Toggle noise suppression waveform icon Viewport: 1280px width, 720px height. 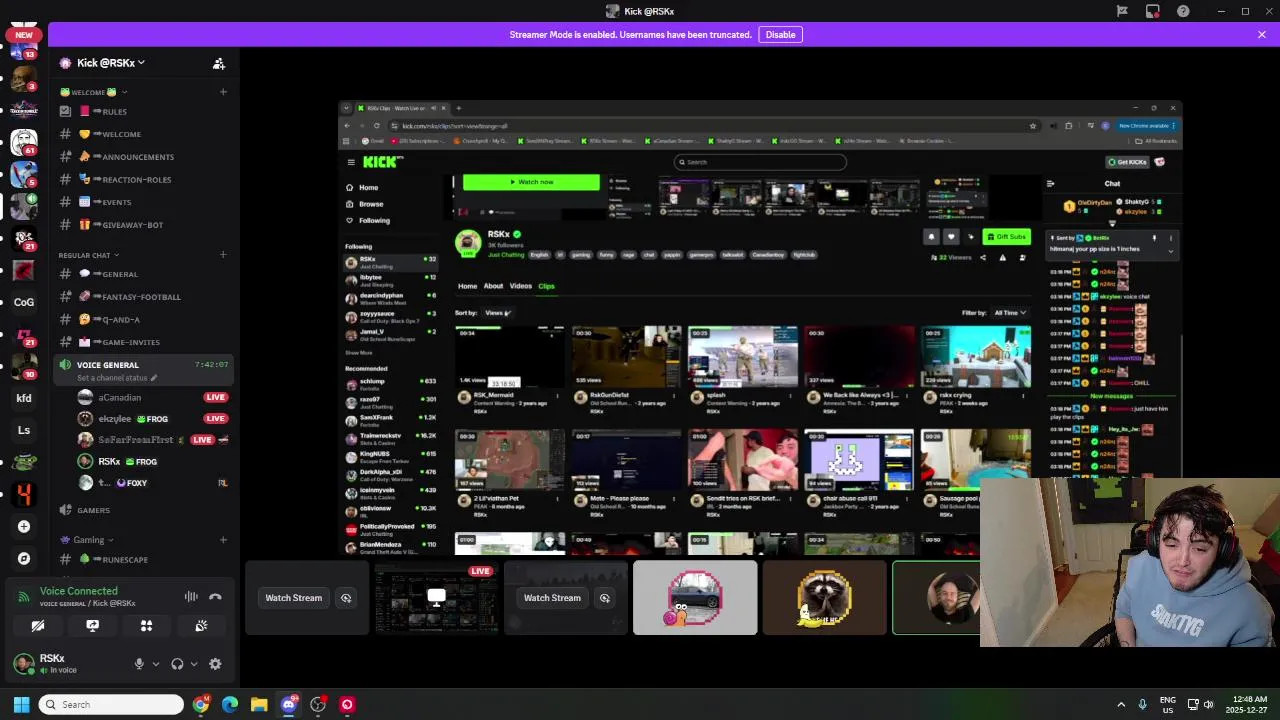pyautogui.click(x=190, y=597)
